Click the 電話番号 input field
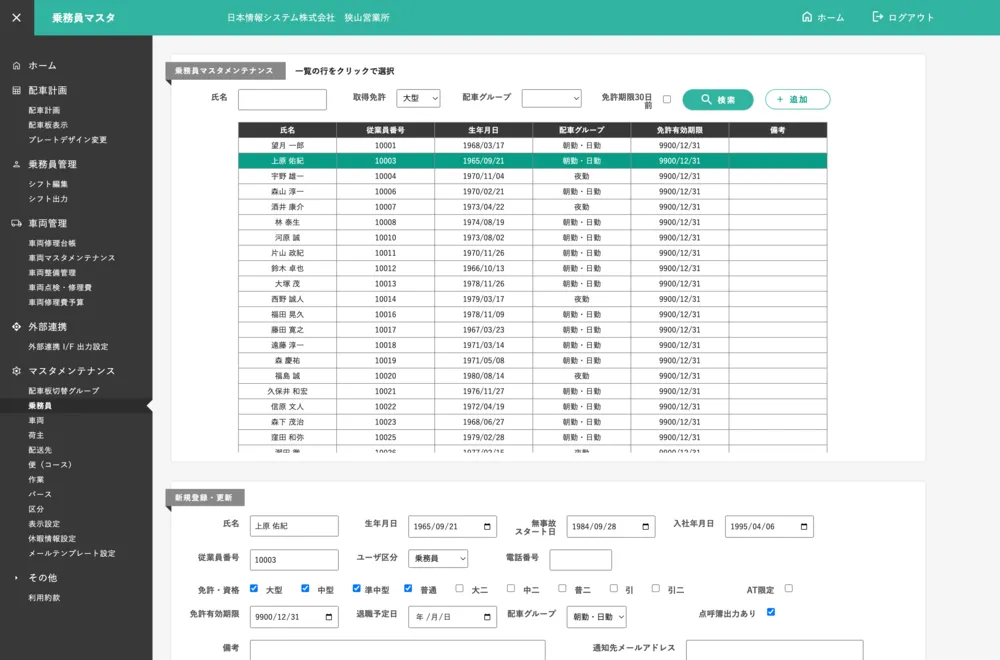Screen dimensions: 1000x660 pos(580,560)
